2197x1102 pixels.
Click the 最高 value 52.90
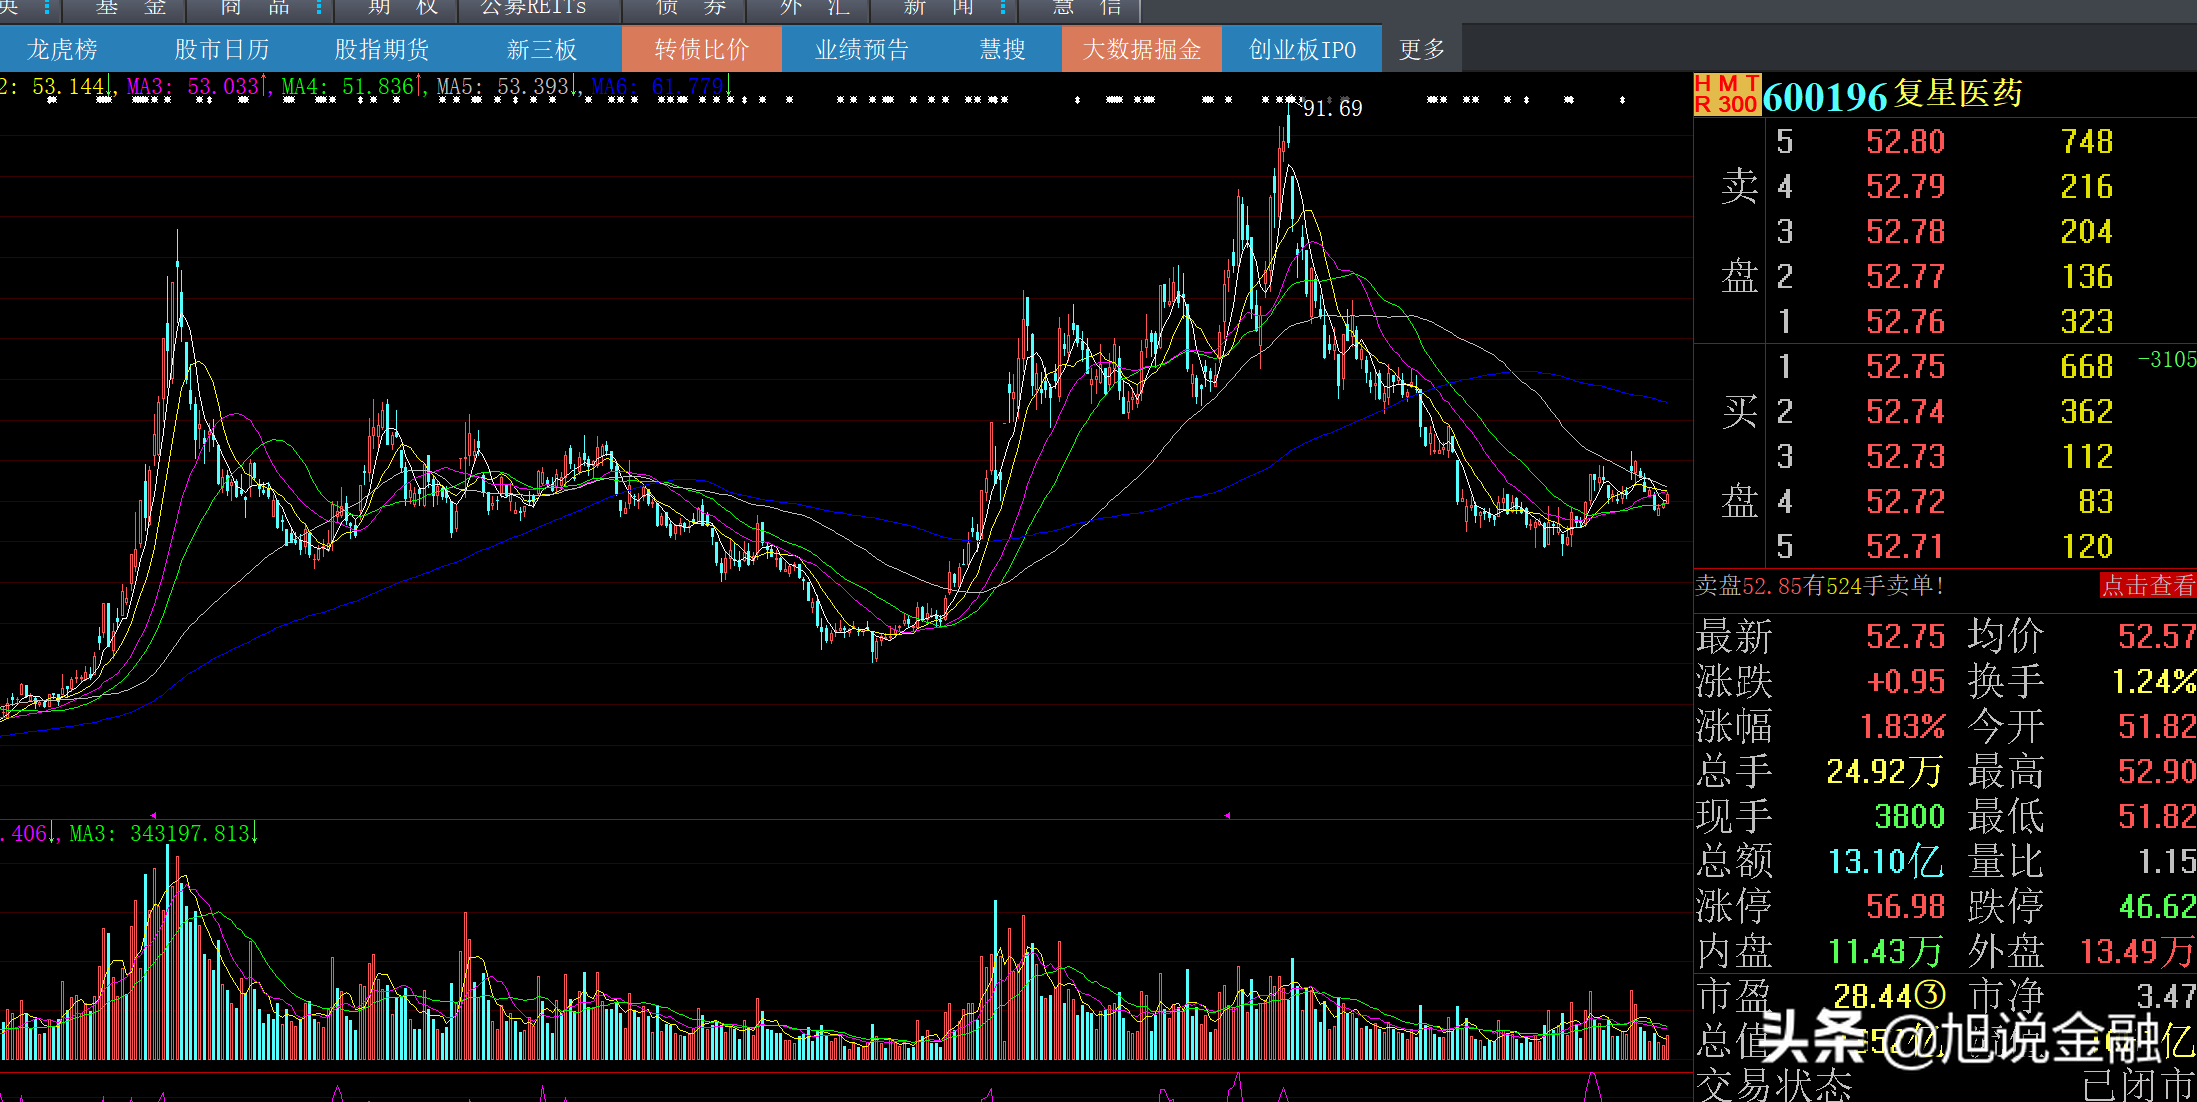click(2157, 772)
